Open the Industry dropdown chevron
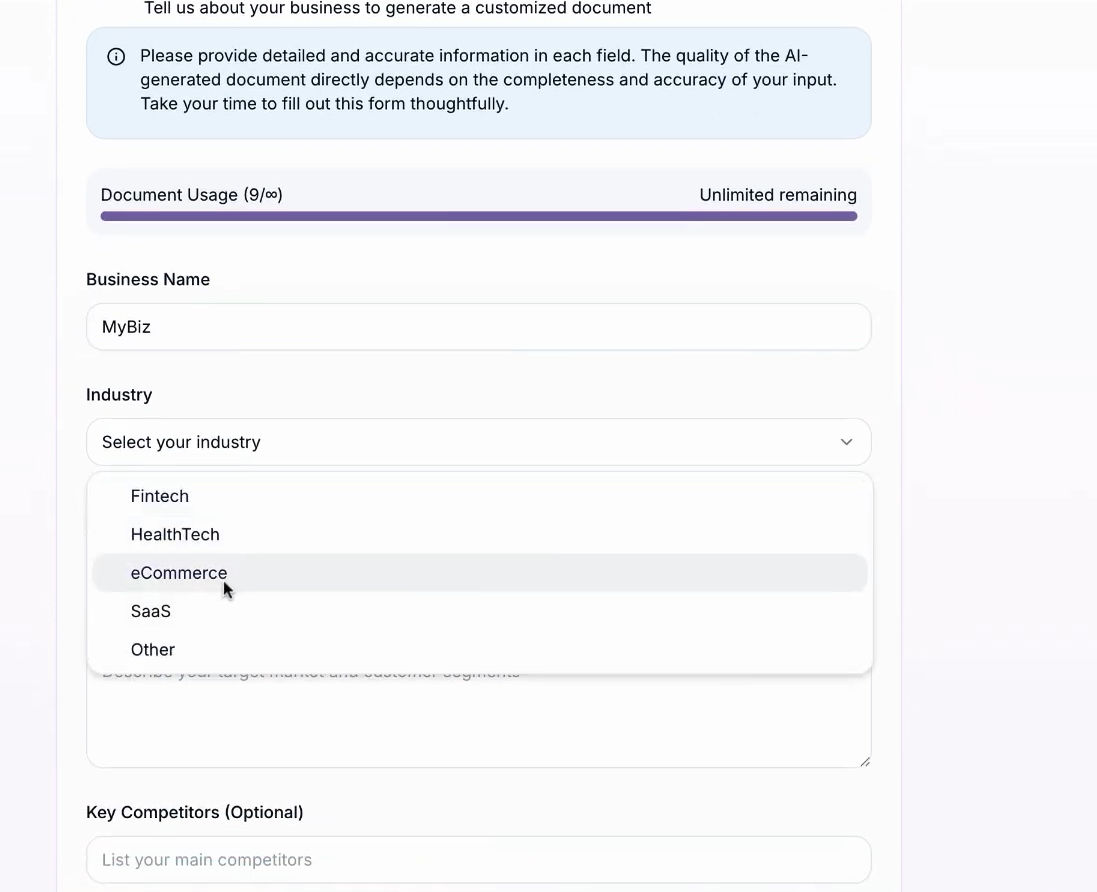Image resolution: width=1097 pixels, height=892 pixels. (846, 441)
